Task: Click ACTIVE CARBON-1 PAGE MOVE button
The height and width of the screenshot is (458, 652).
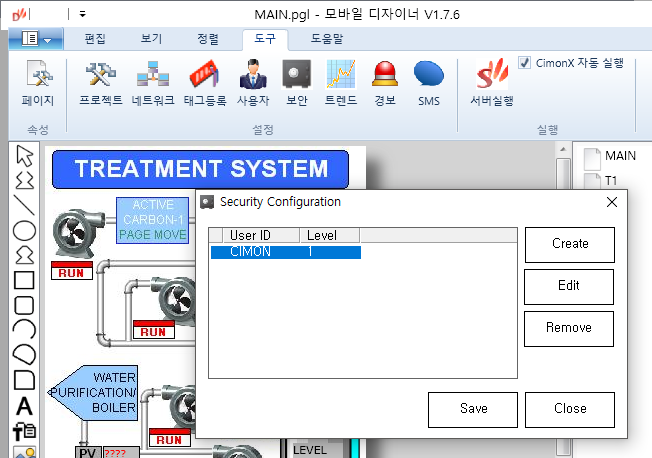Action: (152, 220)
